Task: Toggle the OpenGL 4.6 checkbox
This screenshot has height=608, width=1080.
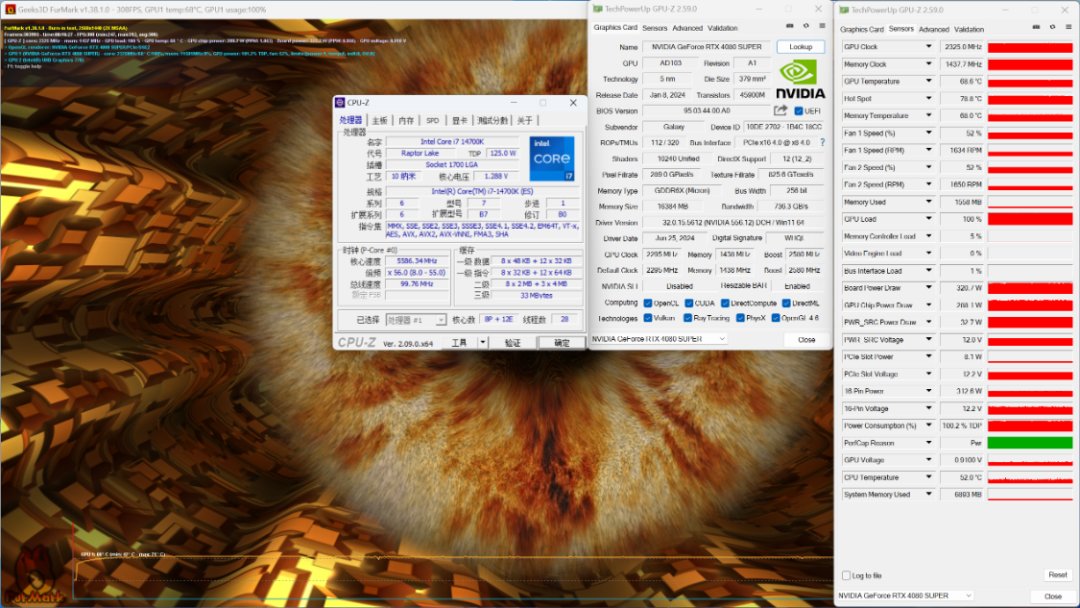Action: (x=776, y=318)
